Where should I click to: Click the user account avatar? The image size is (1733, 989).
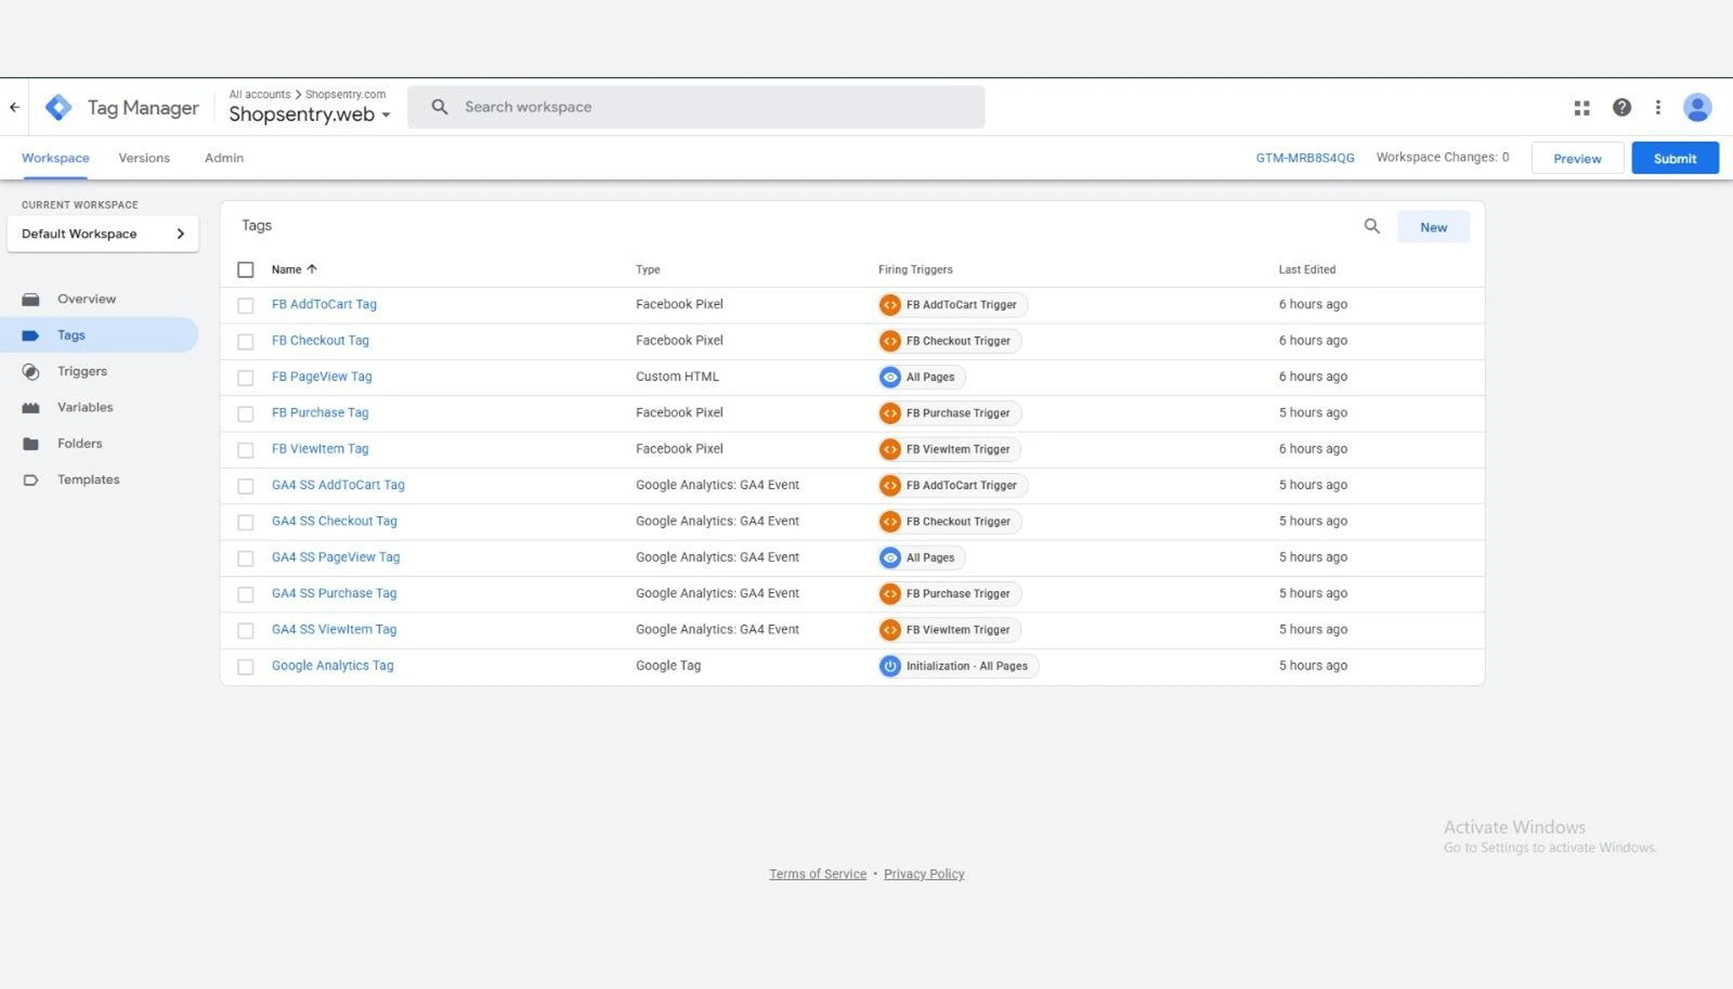[x=1697, y=107]
